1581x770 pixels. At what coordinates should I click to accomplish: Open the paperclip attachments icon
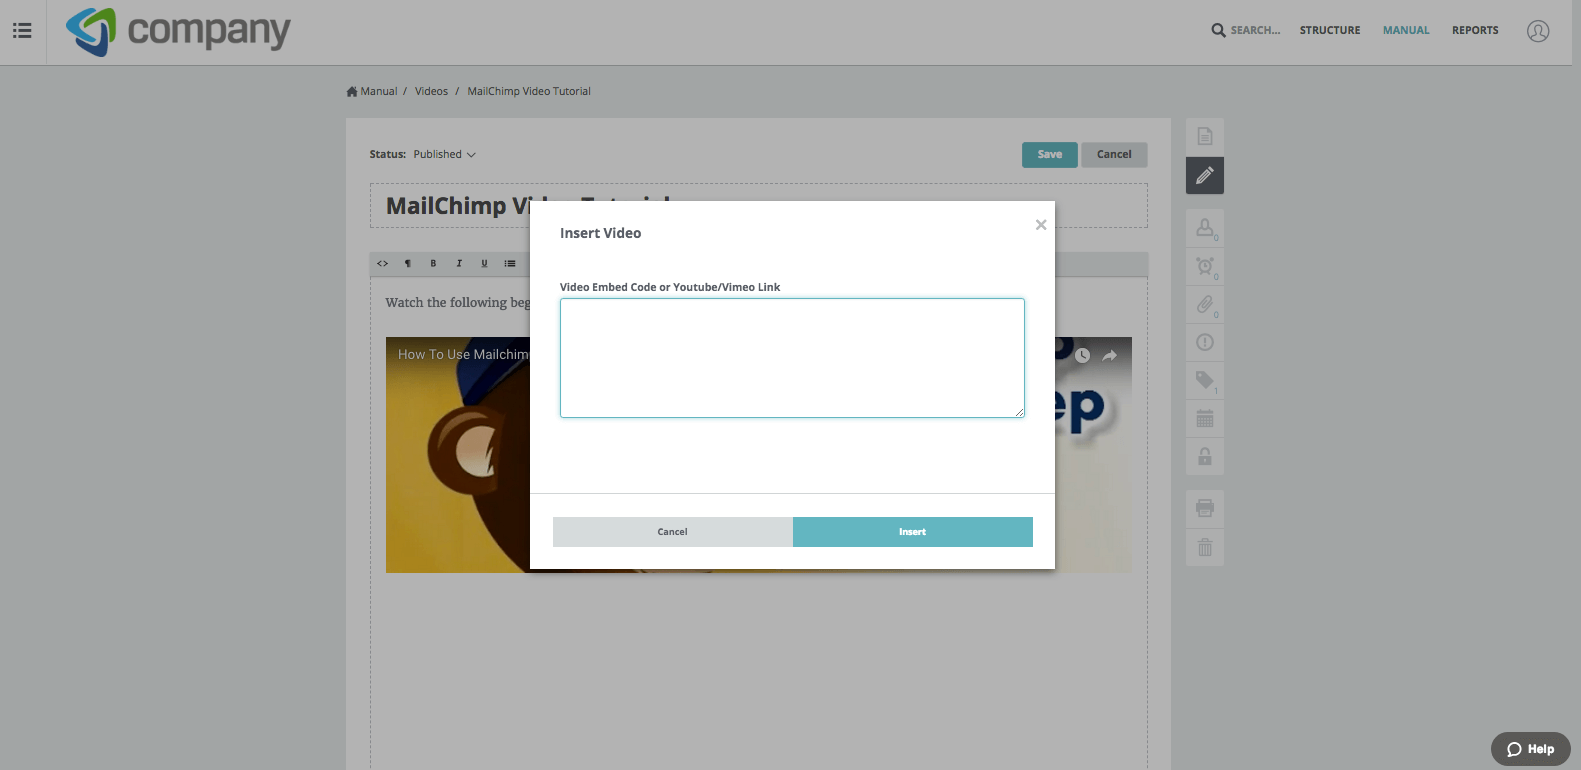[x=1205, y=304]
